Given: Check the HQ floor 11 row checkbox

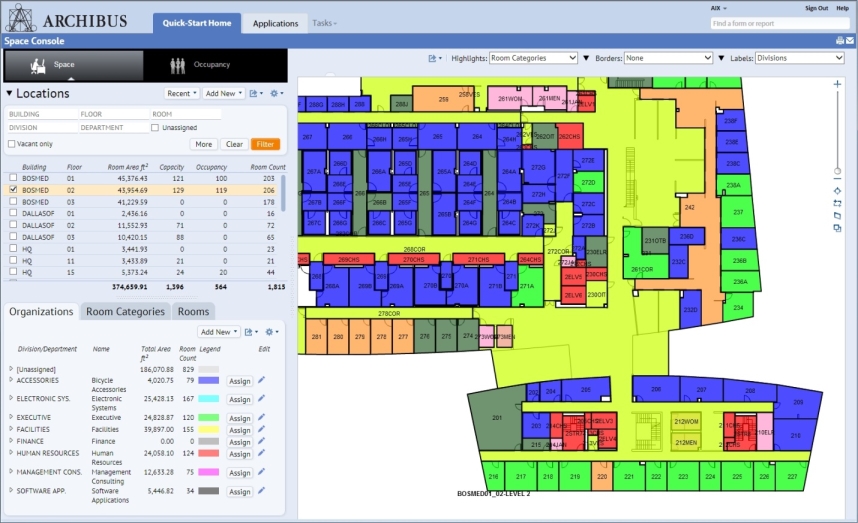Looking at the screenshot, I should 13,260.
